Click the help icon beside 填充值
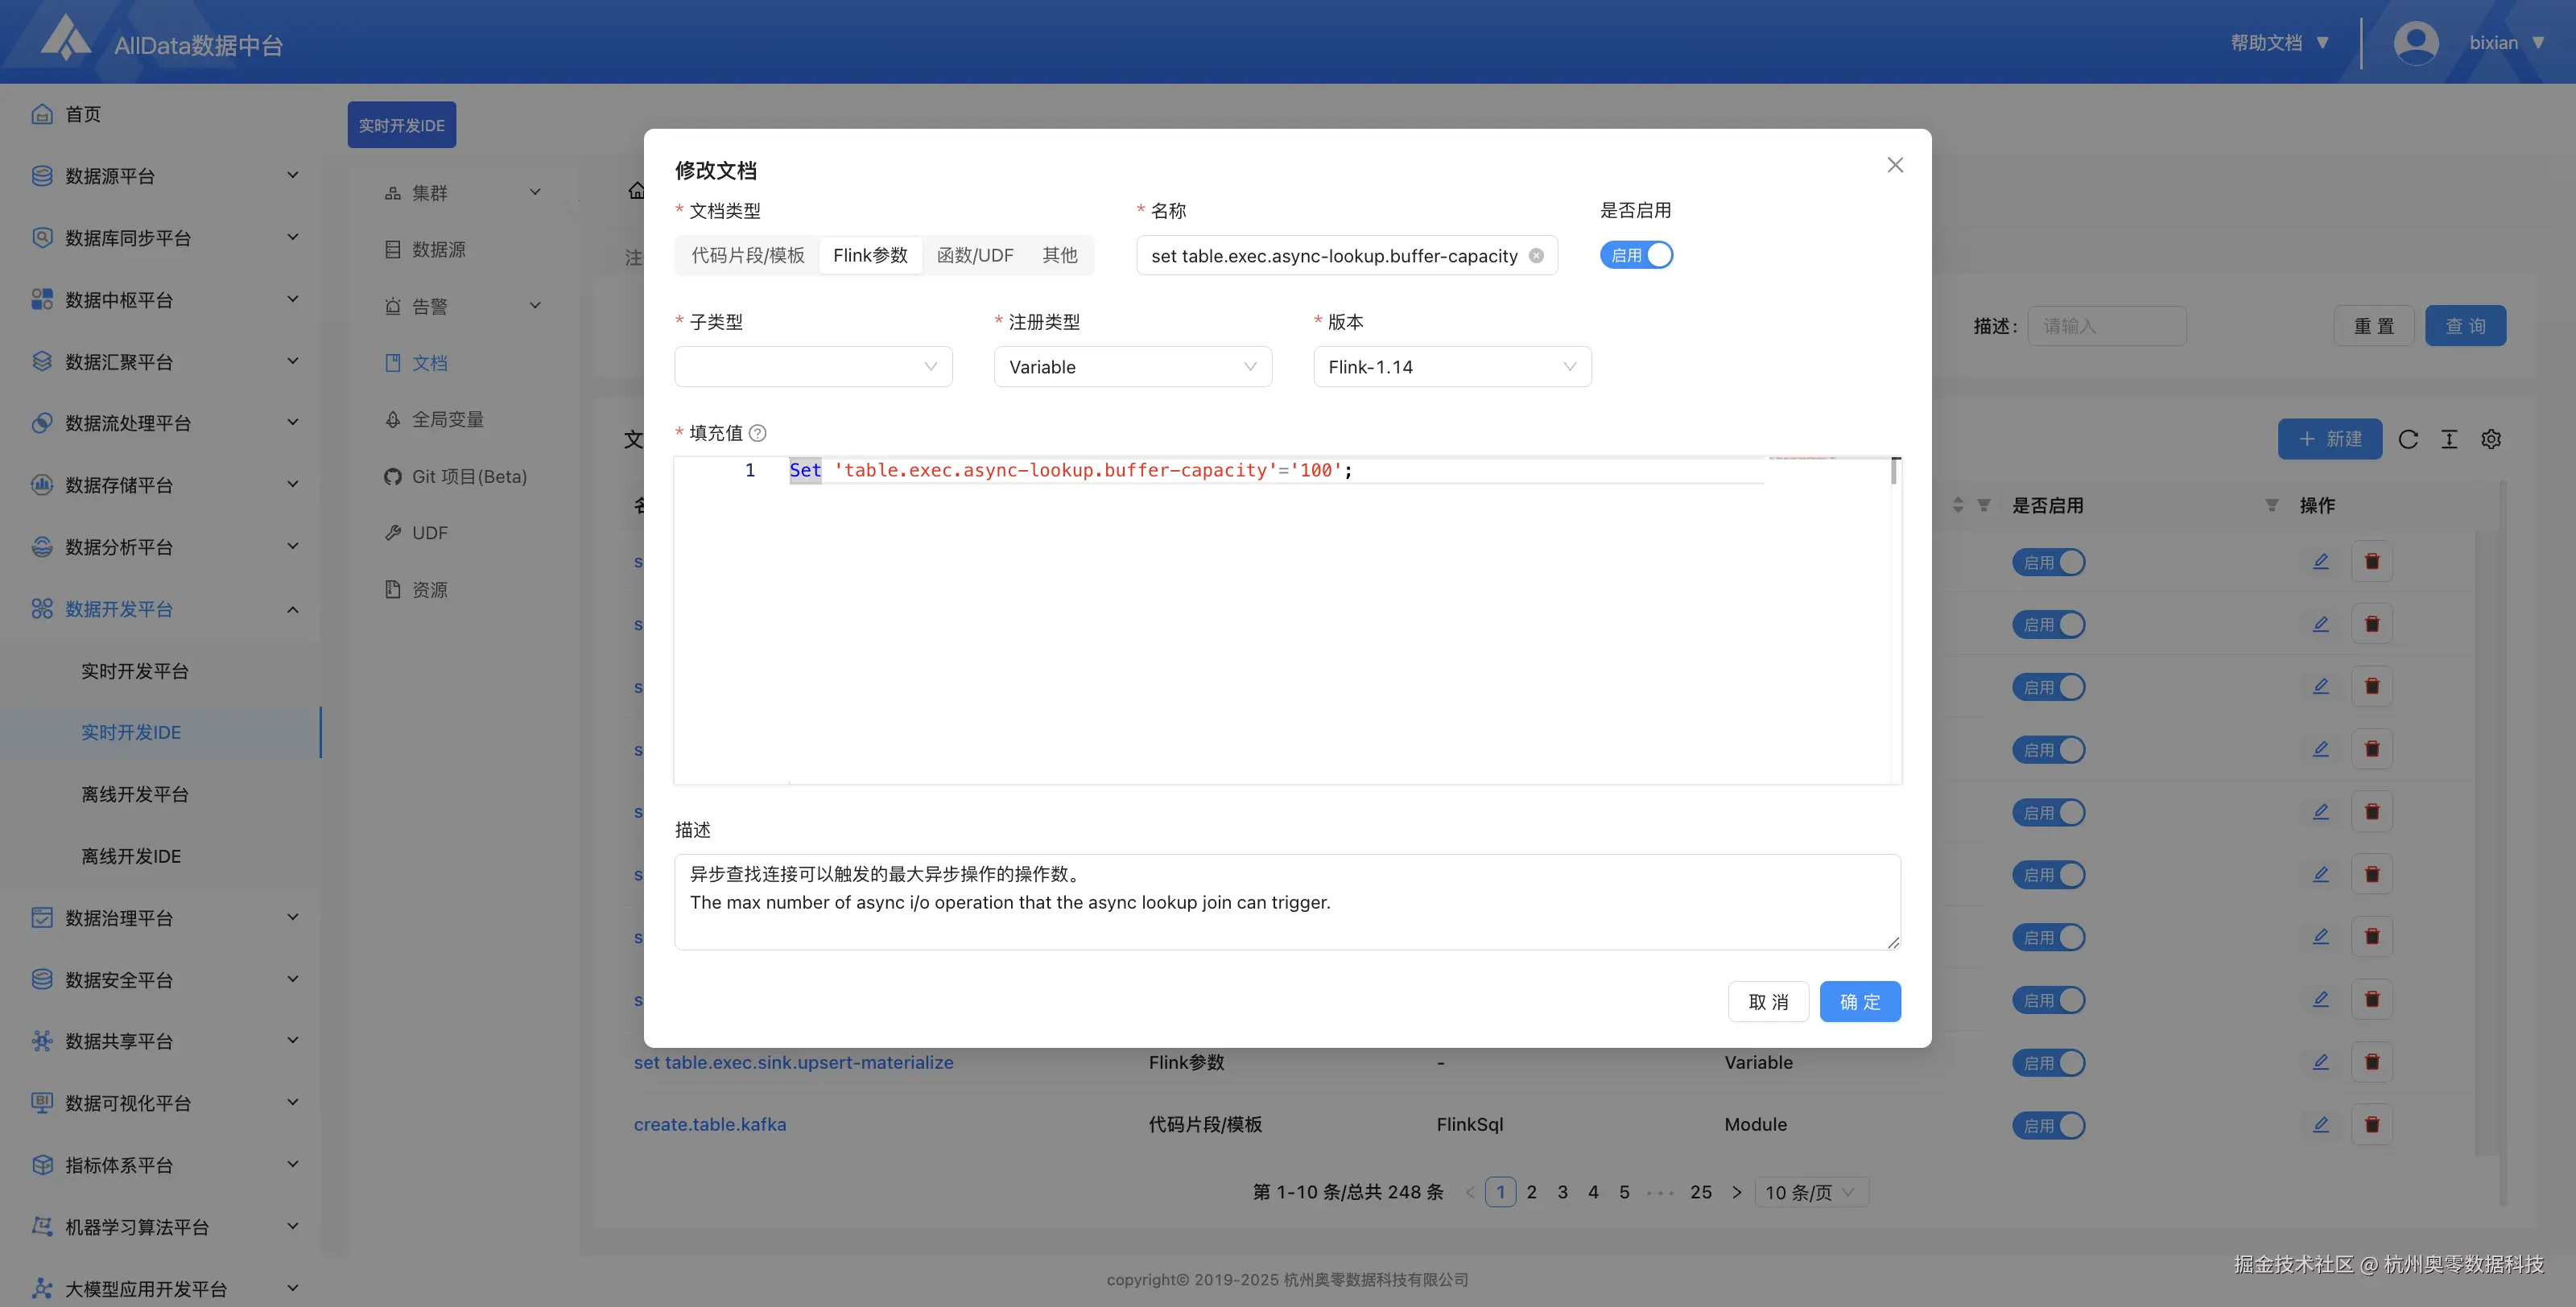The height and width of the screenshot is (1307, 2576). (758, 432)
